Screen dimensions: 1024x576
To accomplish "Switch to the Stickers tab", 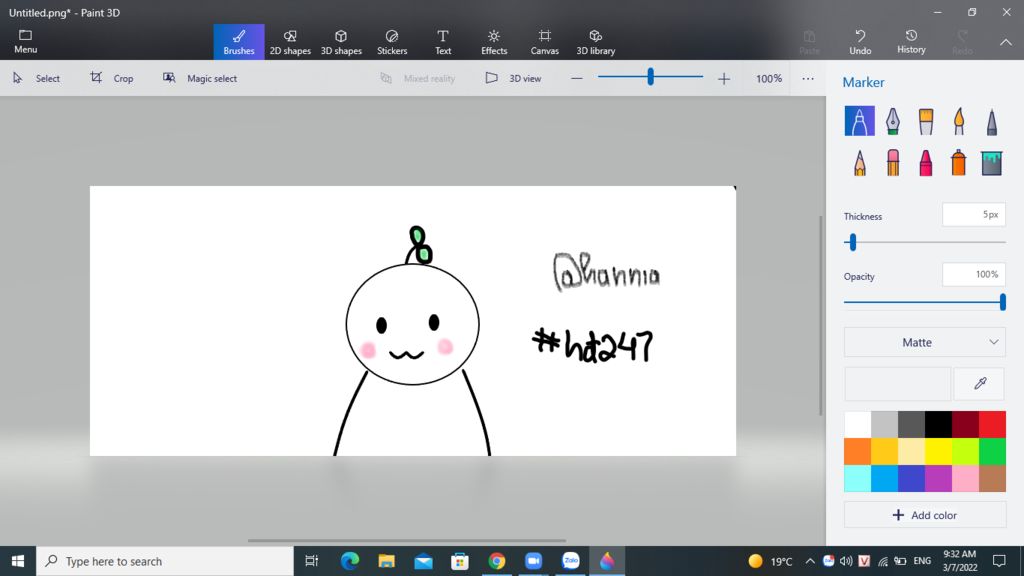I will point(392,42).
